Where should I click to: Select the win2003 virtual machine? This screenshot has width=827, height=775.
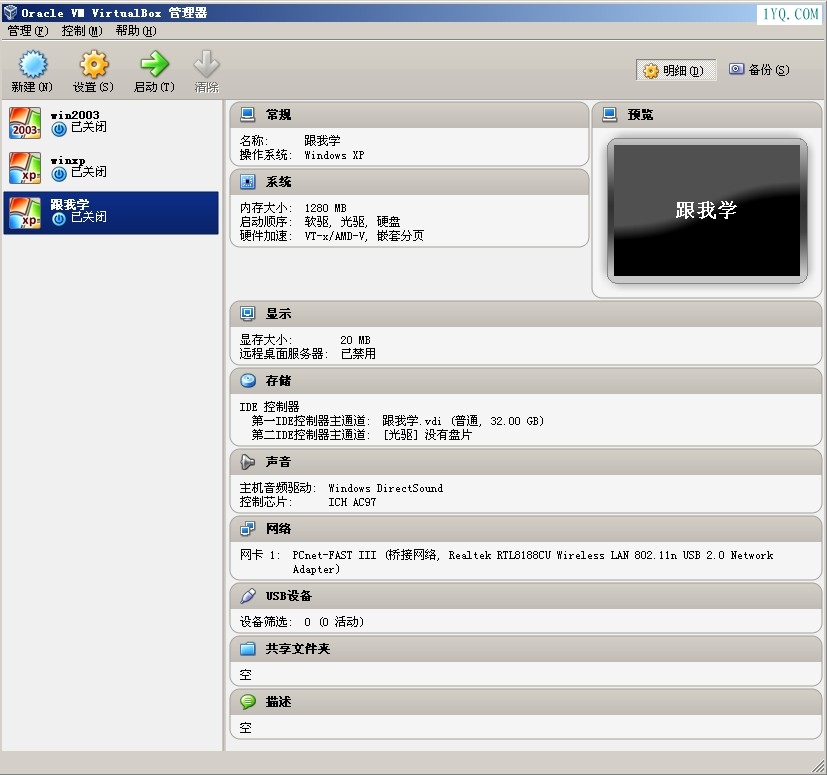click(111, 123)
